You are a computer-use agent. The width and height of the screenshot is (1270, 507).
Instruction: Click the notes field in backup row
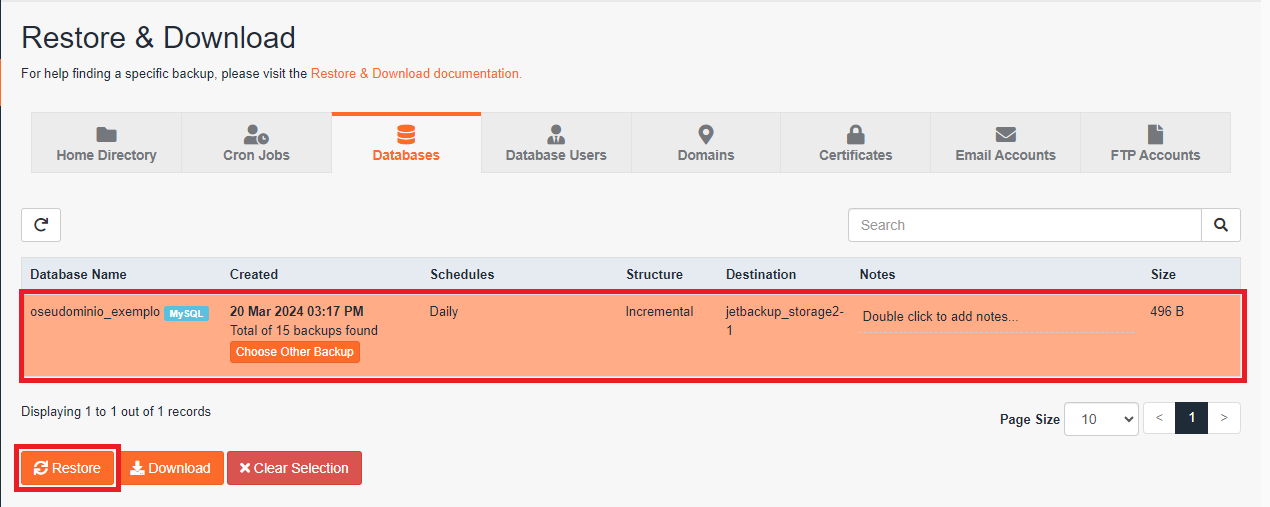[996, 317]
